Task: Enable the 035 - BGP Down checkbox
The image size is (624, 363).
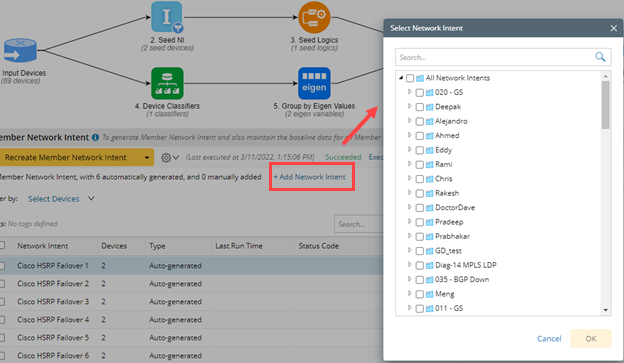Action: click(x=419, y=280)
